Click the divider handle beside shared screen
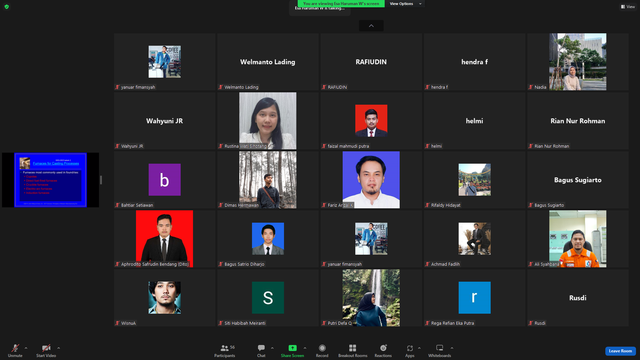 coord(101,180)
